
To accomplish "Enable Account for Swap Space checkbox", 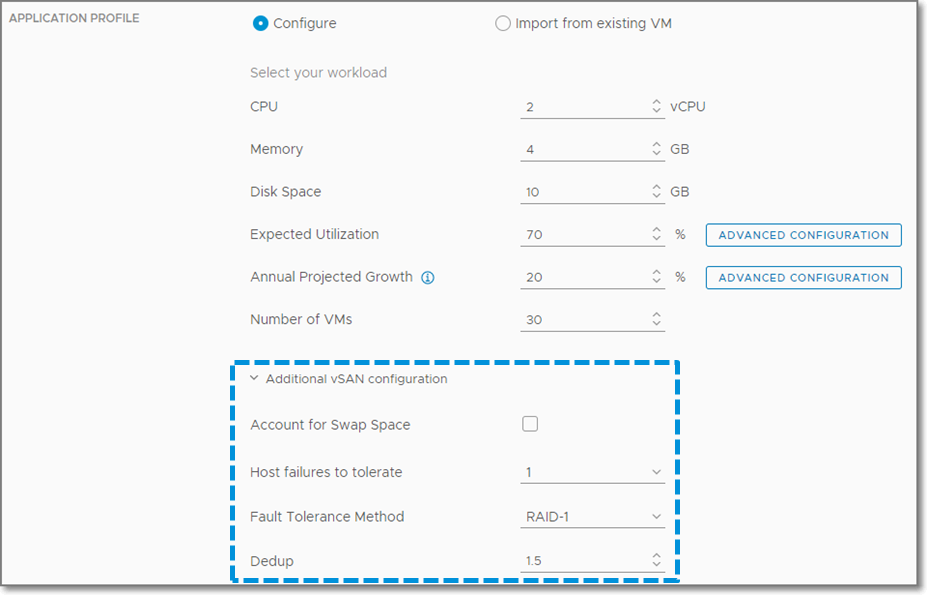I will coord(530,424).
